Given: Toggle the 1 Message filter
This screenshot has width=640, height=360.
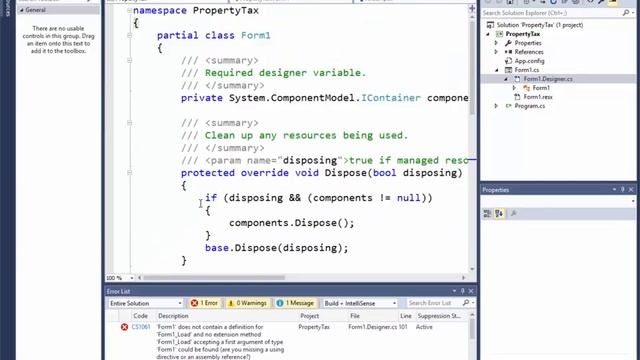Looking at the screenshot, I should [295, 303].
